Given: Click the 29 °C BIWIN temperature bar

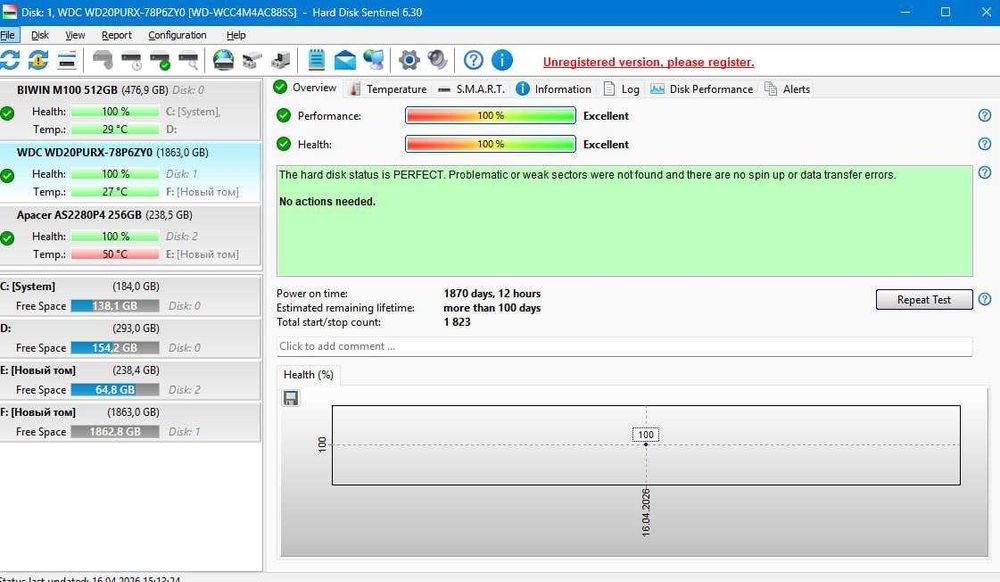Looking at the screenshot, I should (x=115, y=129).
